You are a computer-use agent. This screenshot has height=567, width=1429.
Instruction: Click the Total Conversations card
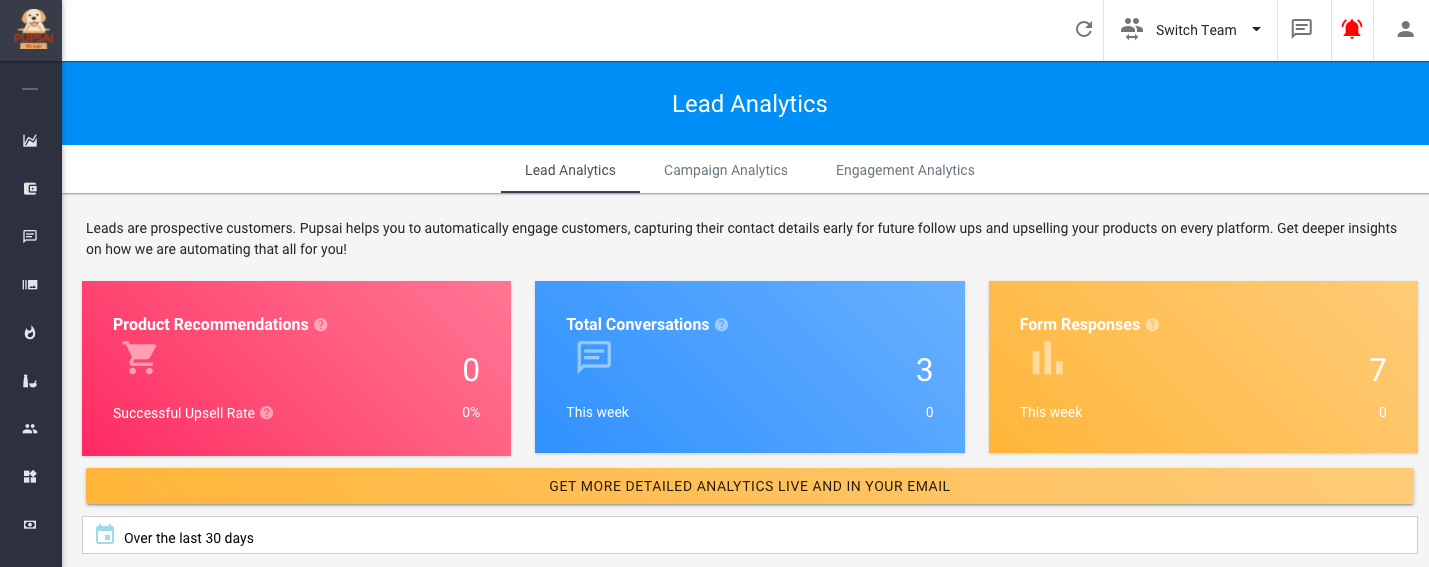749,368
